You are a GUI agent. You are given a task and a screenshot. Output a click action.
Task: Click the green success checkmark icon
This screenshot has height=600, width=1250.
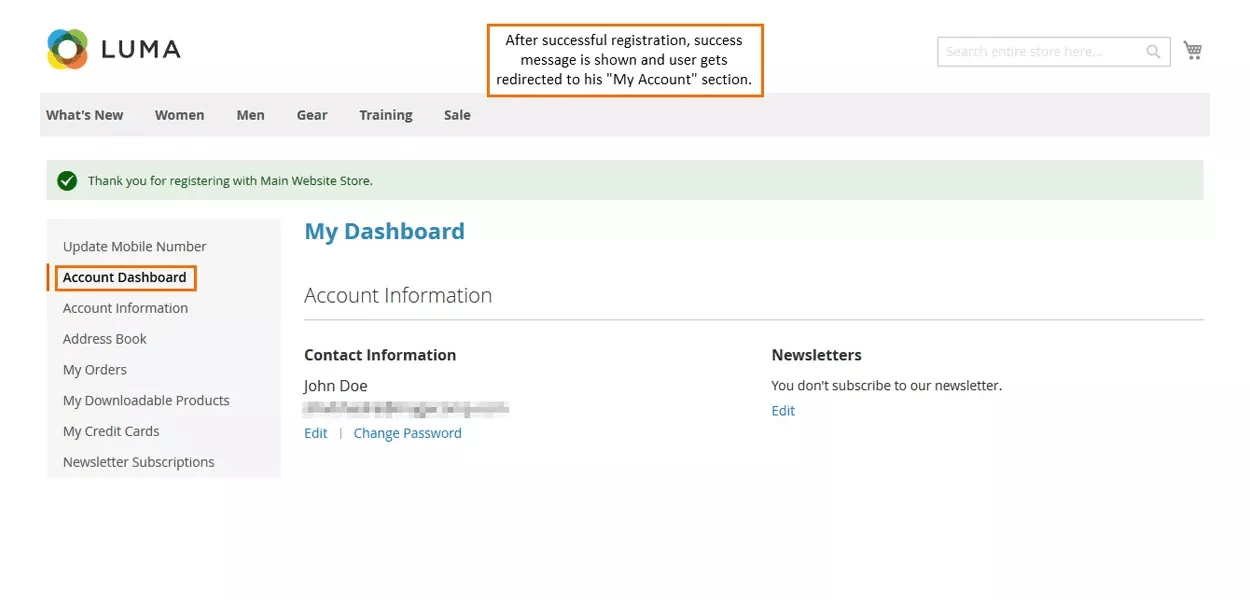[67, 181]
